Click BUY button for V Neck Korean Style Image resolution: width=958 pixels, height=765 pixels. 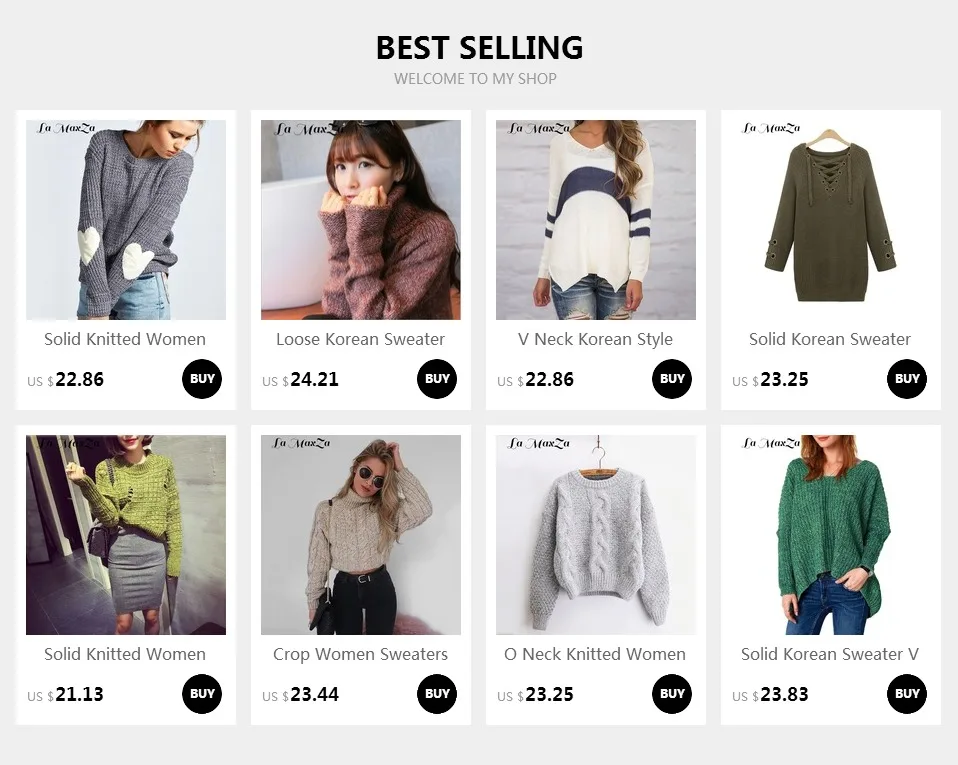[x=672, y=379]
